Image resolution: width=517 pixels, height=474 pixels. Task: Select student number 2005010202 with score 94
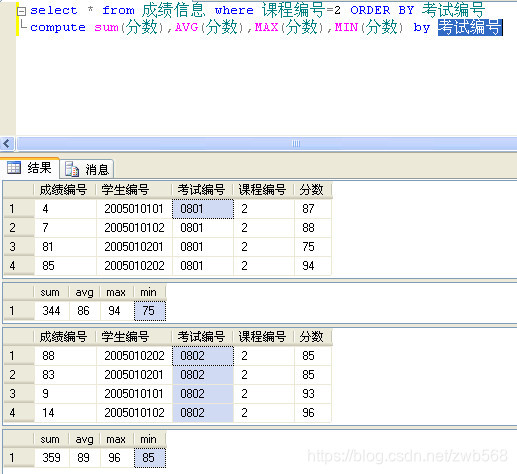(134, 266)
